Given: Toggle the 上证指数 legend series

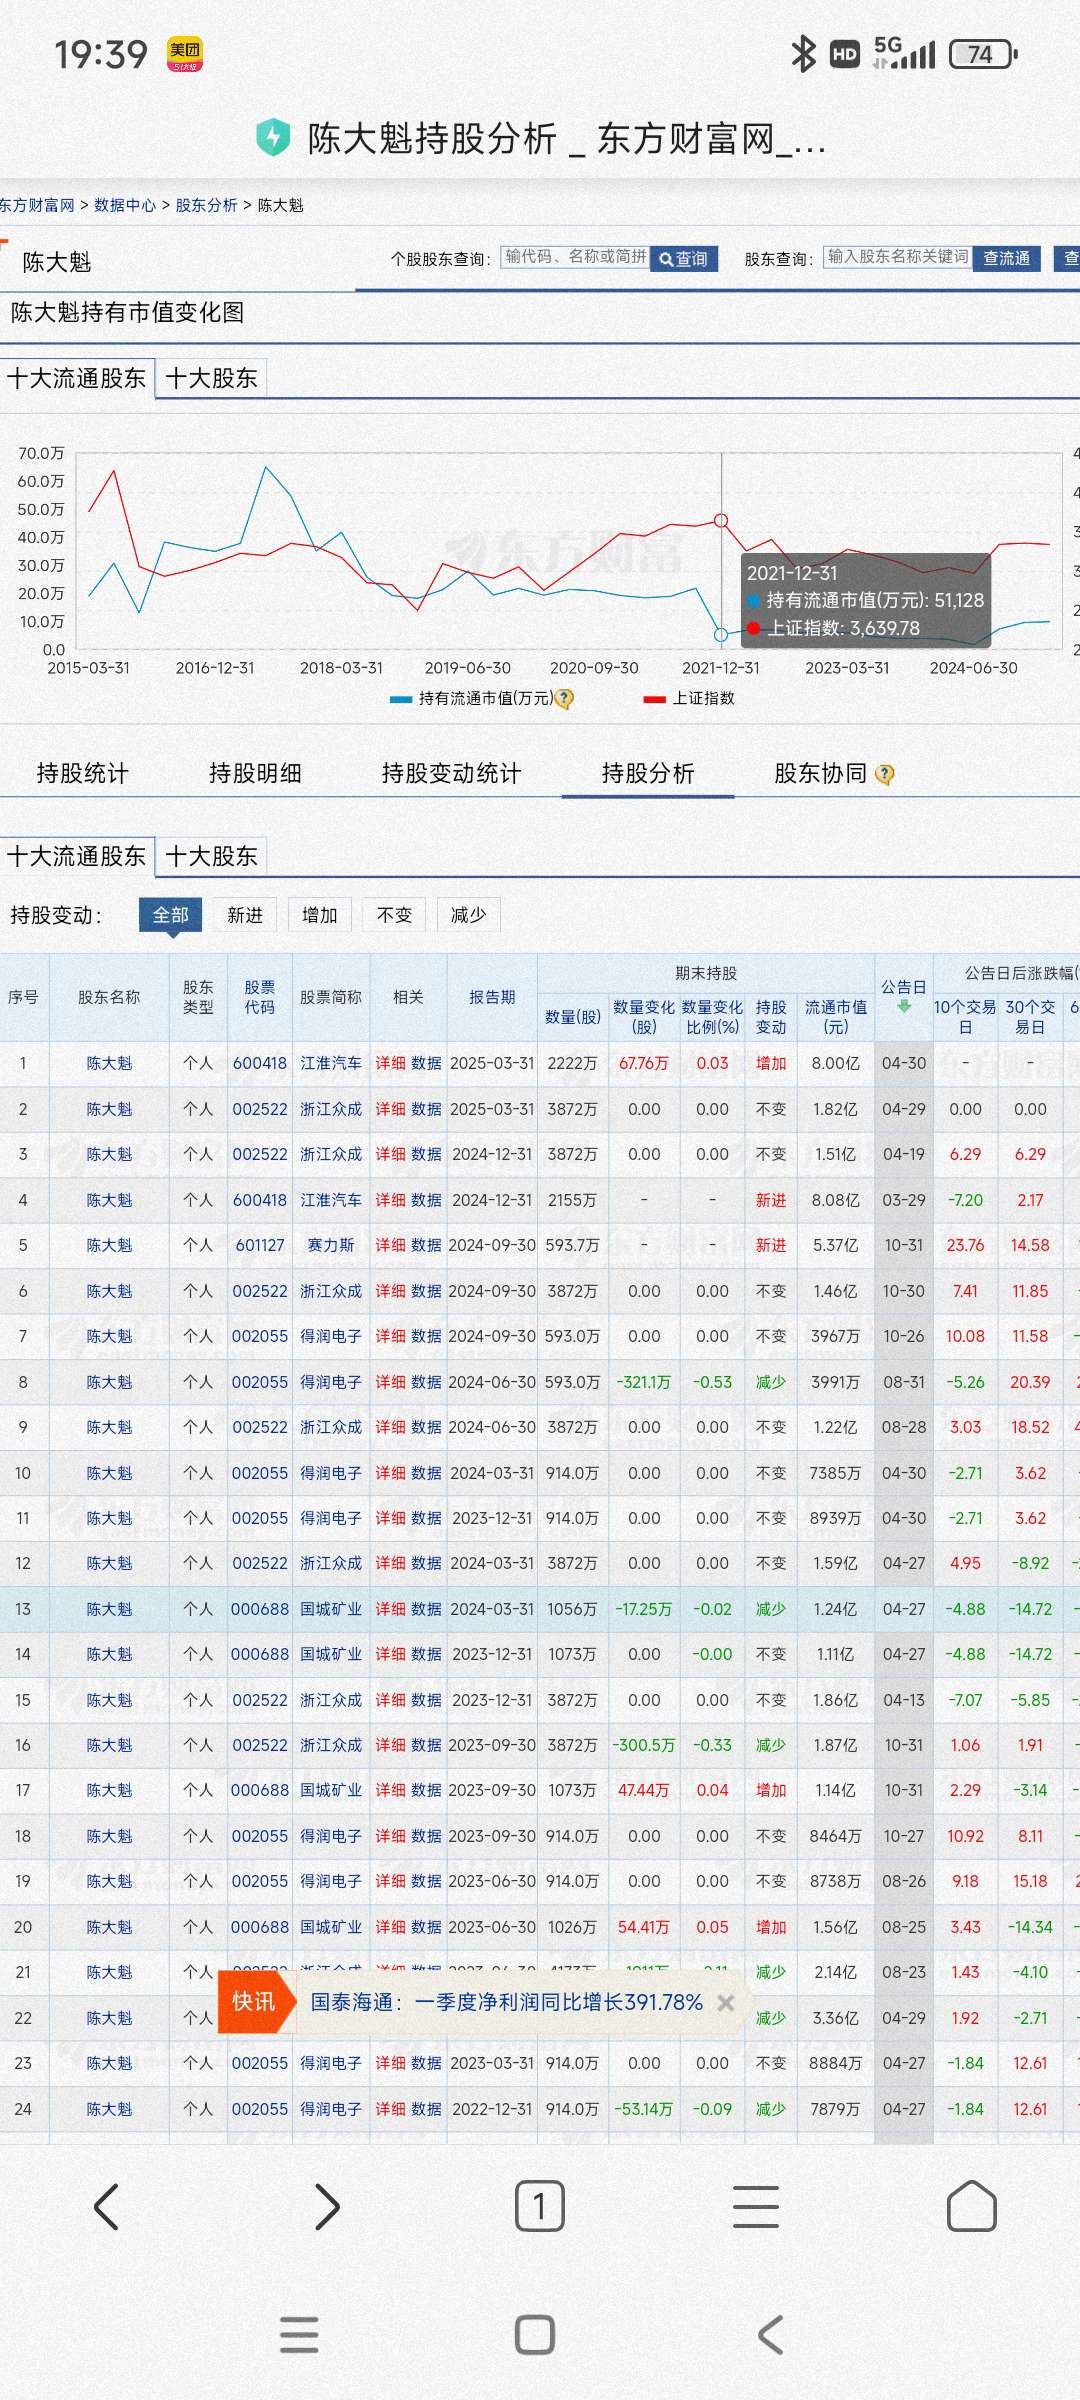Looking at the screenshot, I should [x=690, y=699].
